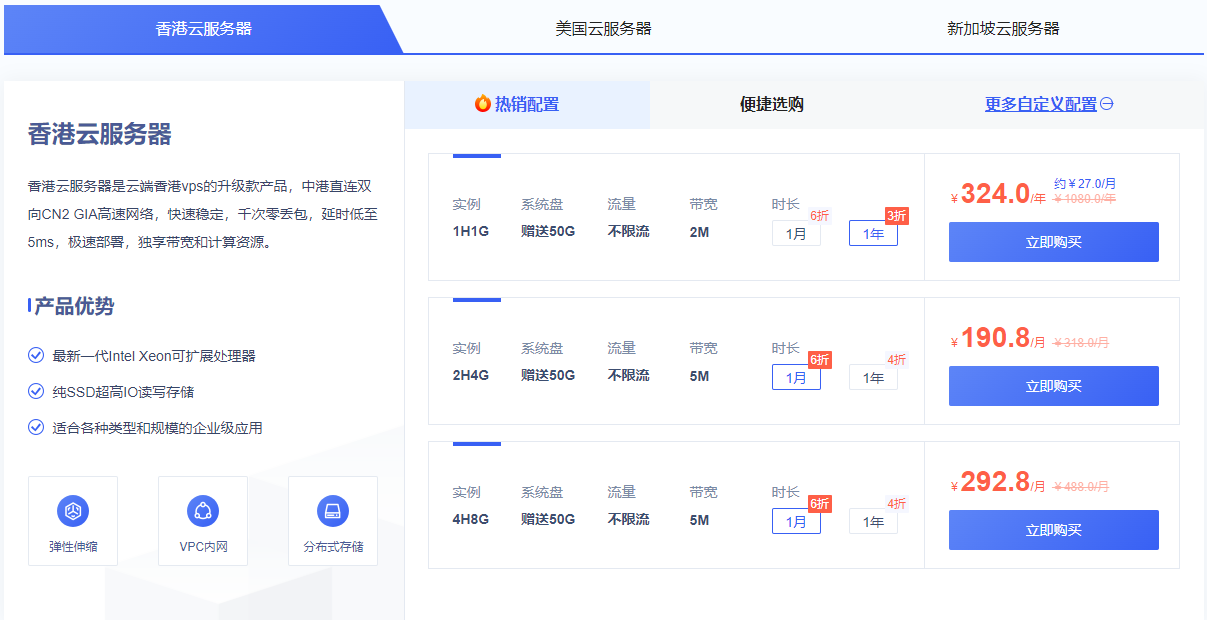Click the 约¥27.0/月 monthly estimate
The image size is (1207, 620).
coord(1085,184)
